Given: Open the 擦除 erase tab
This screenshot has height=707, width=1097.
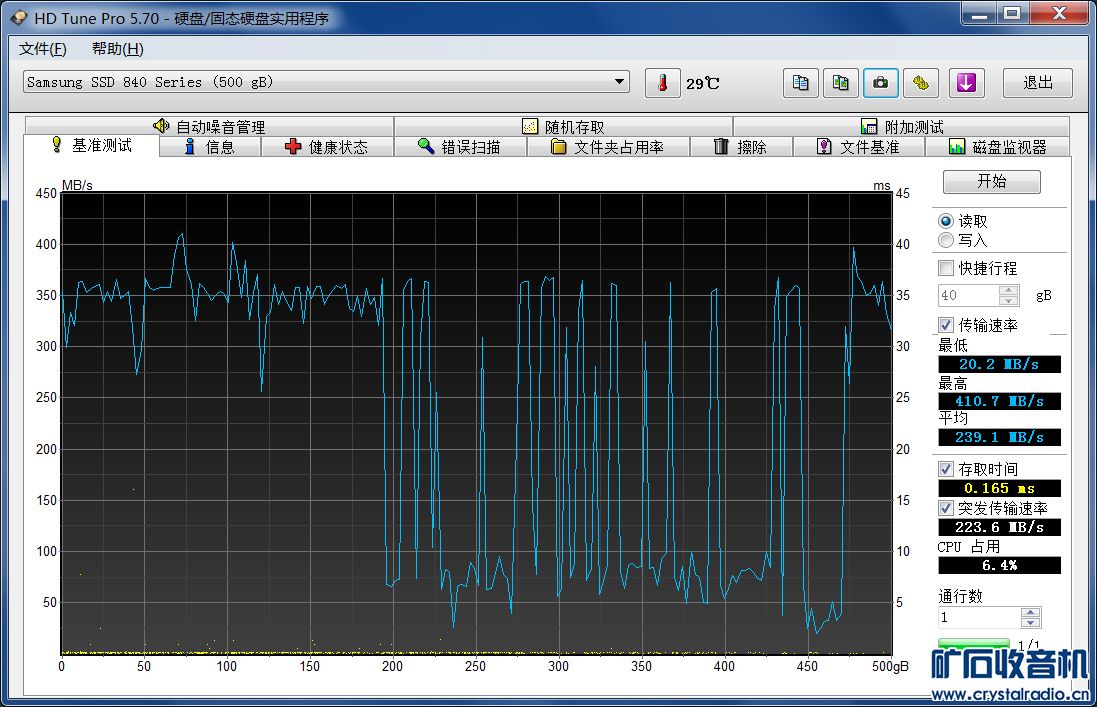Looking at the screenshot, I should [x=740, y=147].
